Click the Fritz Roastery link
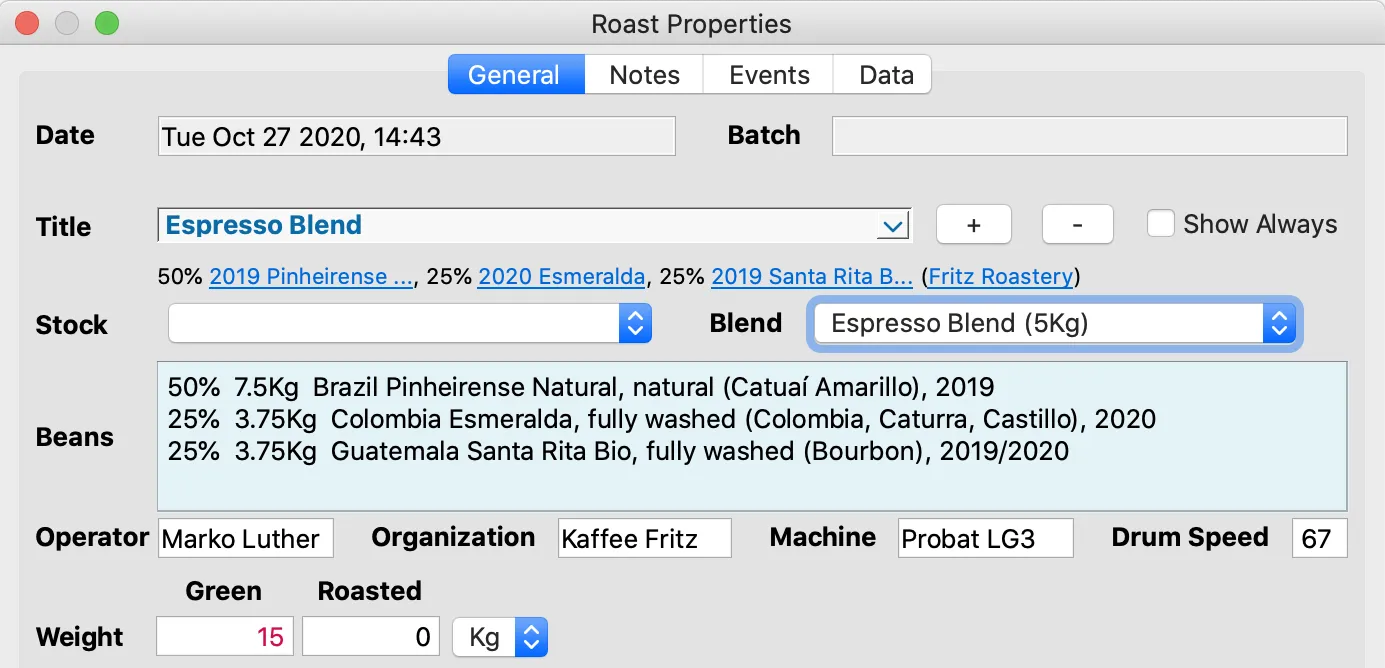 point(1001,277)
